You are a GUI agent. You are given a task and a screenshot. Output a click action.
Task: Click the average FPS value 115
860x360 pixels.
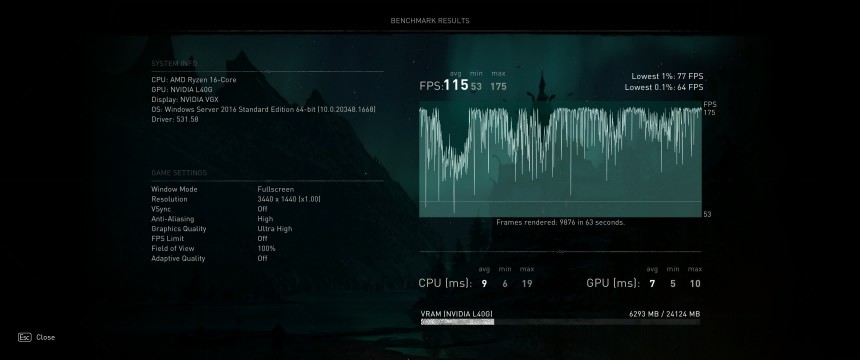point(456,85)
